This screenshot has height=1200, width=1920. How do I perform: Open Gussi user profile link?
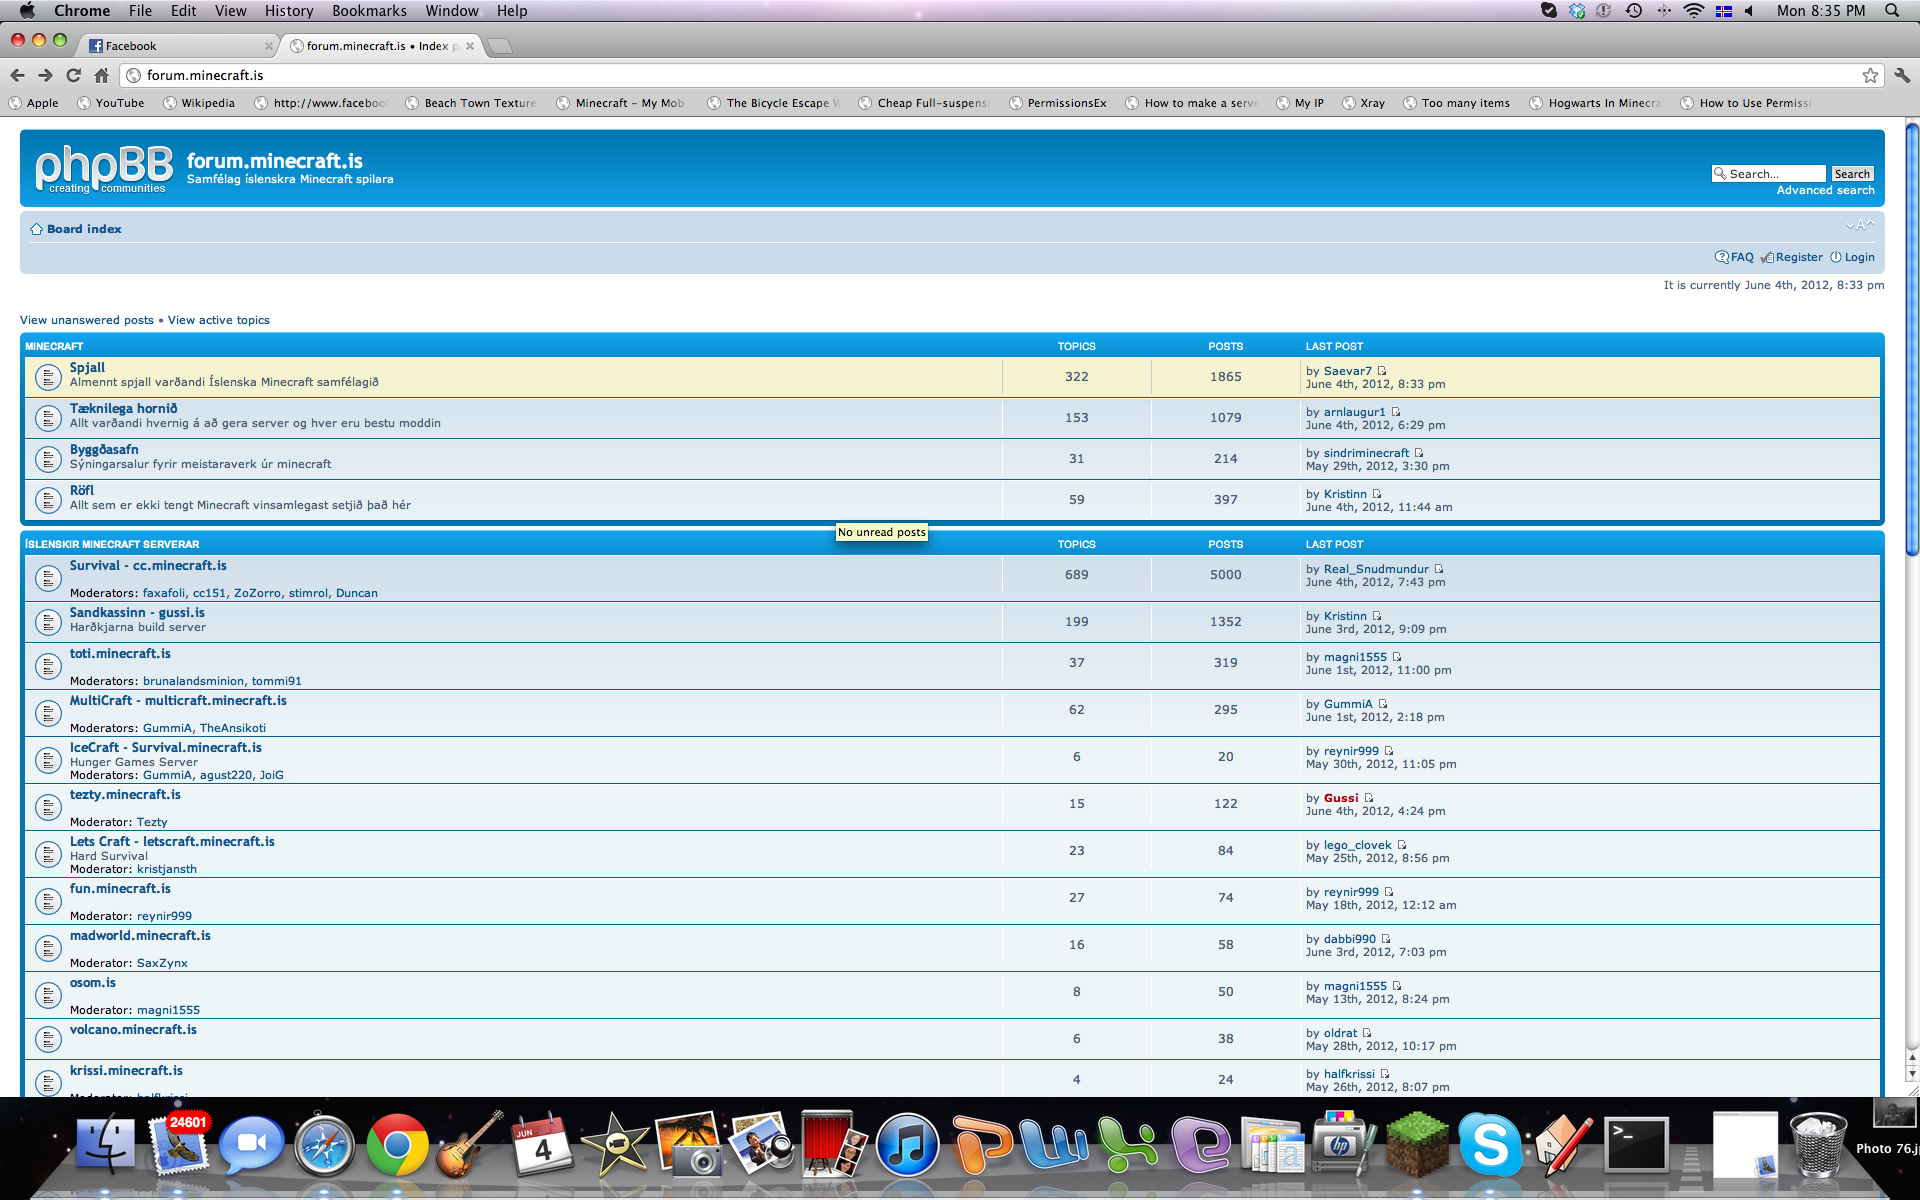click(x=1341, y=798)
